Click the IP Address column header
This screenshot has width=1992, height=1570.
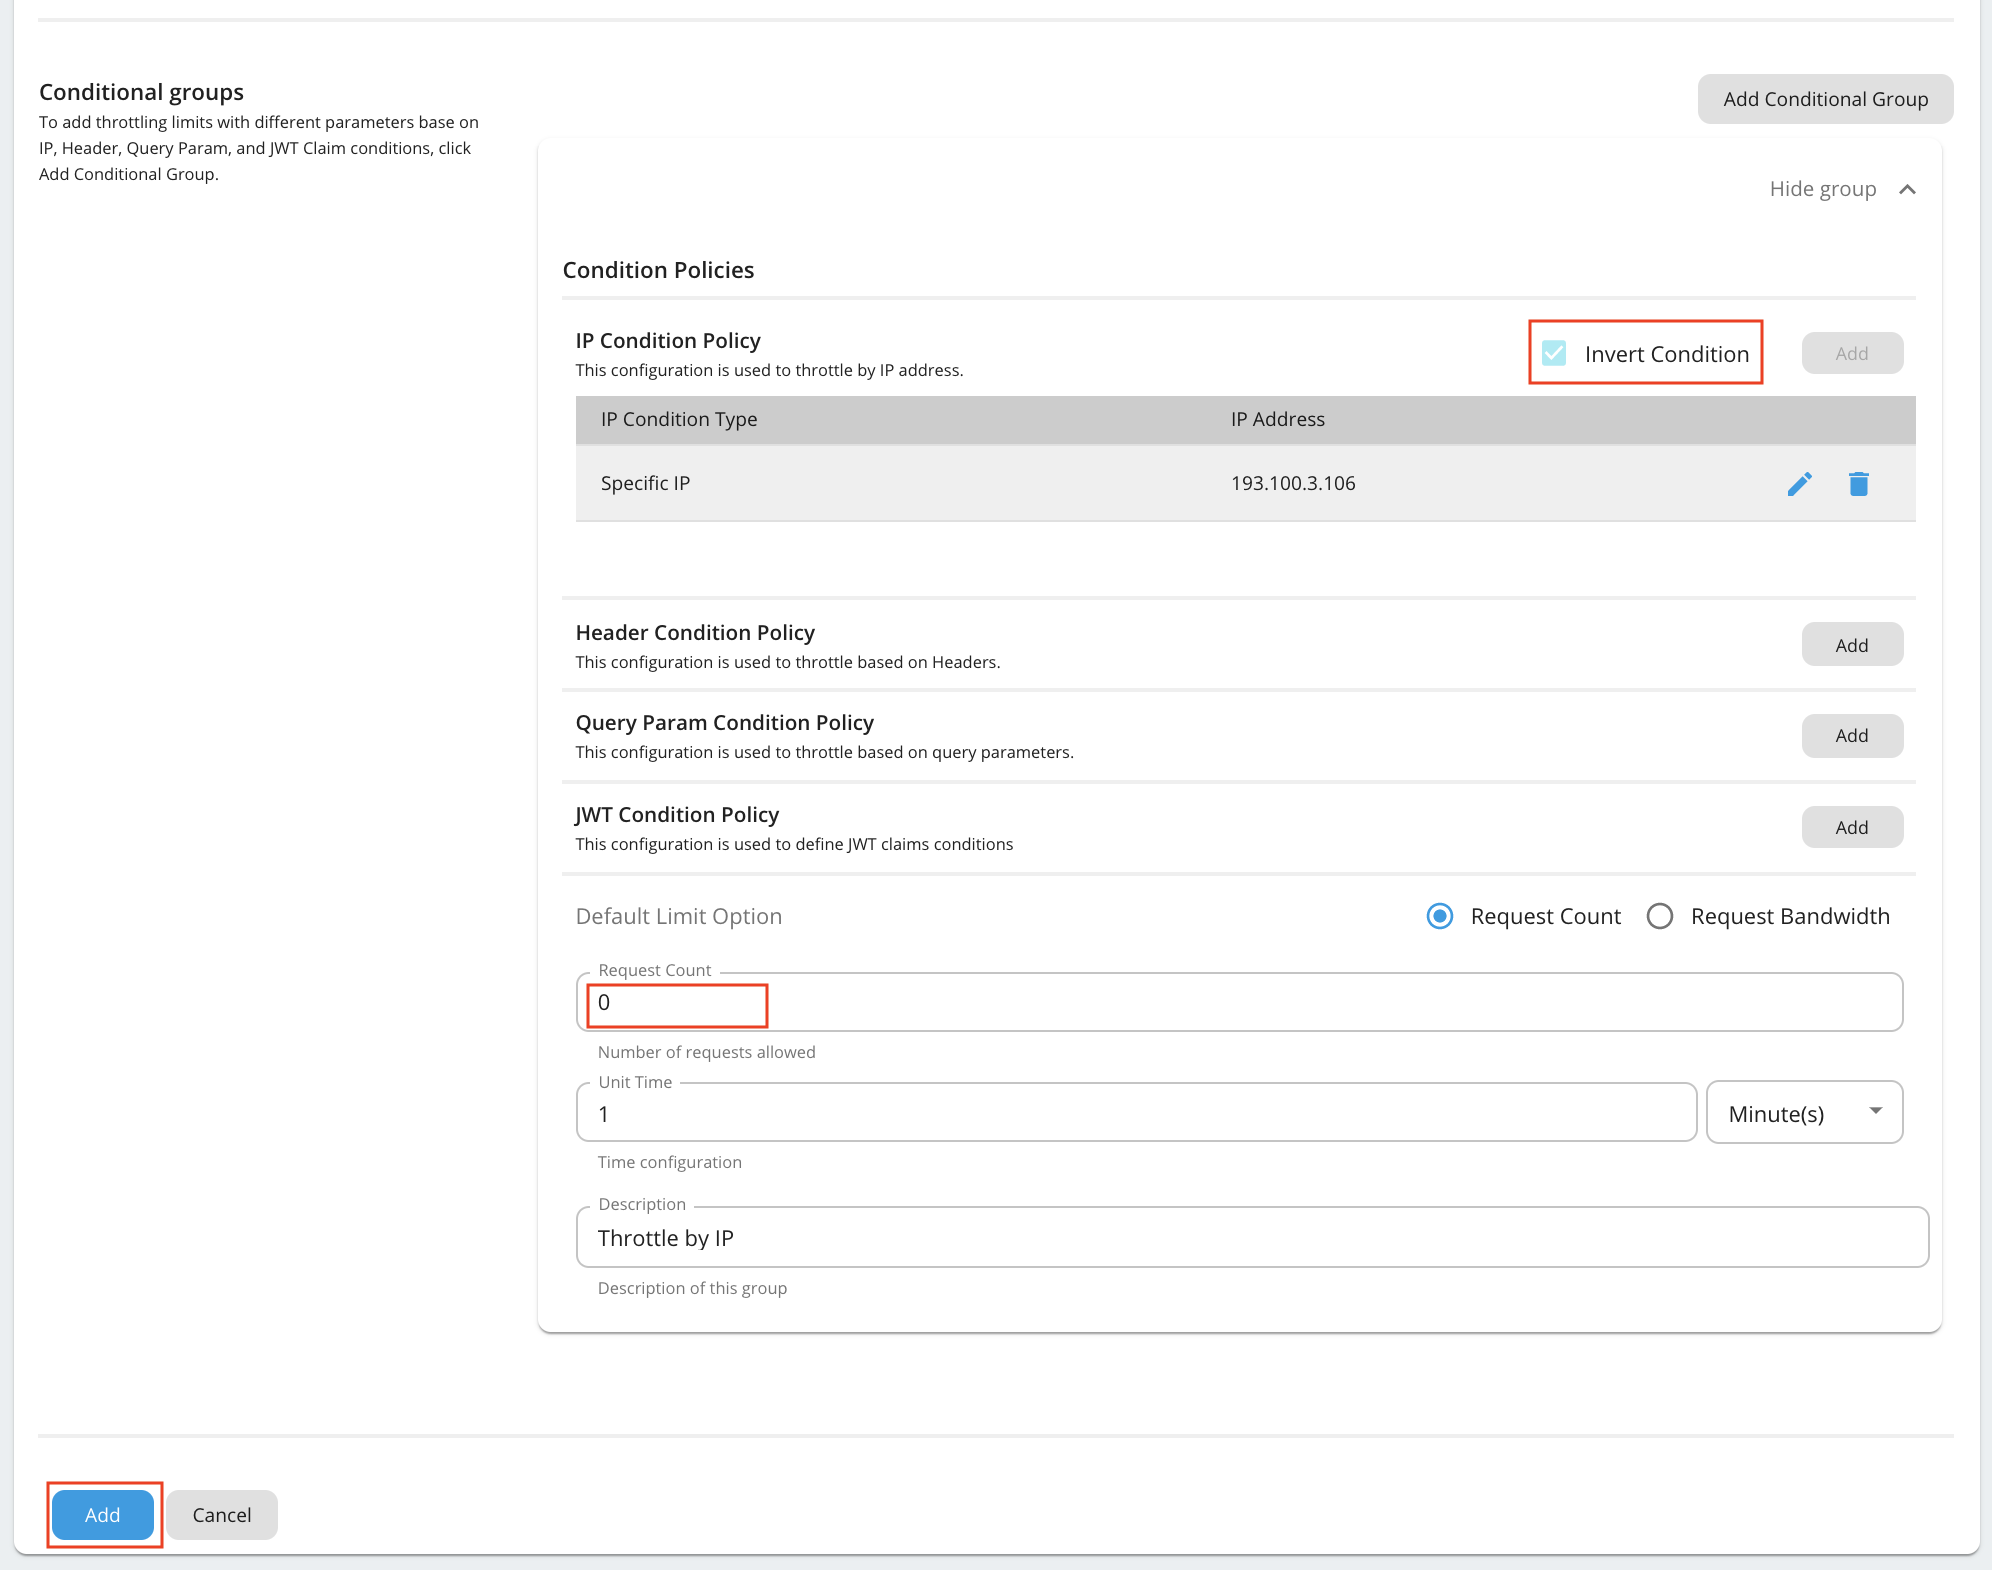(x=1277, y=419)
